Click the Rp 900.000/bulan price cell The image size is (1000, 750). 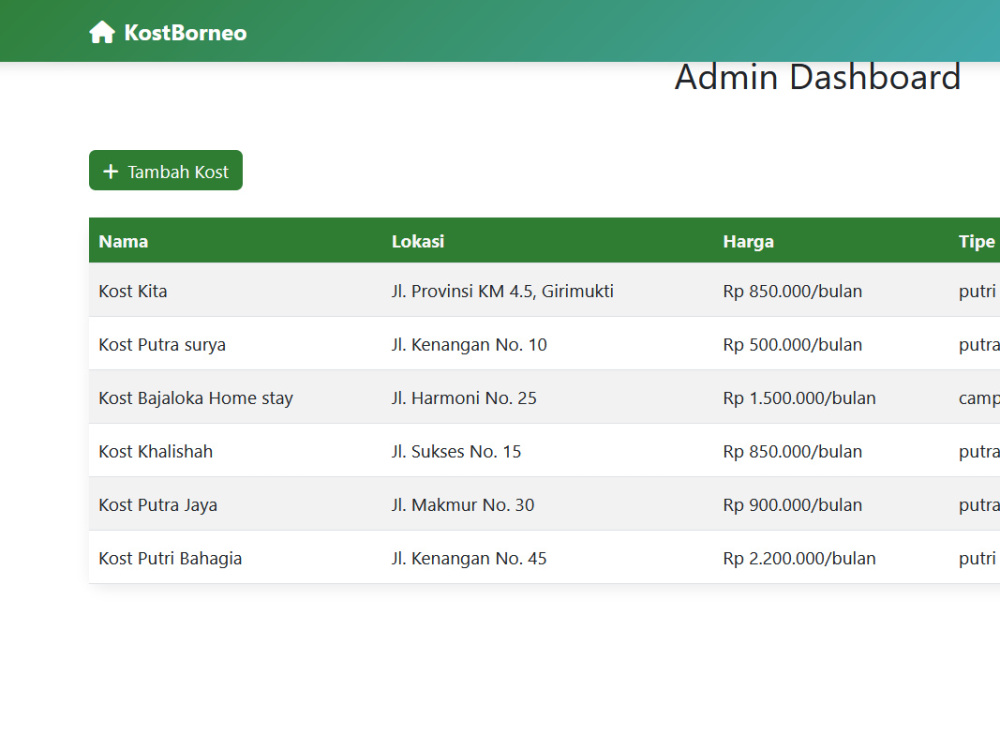[793, 505]
